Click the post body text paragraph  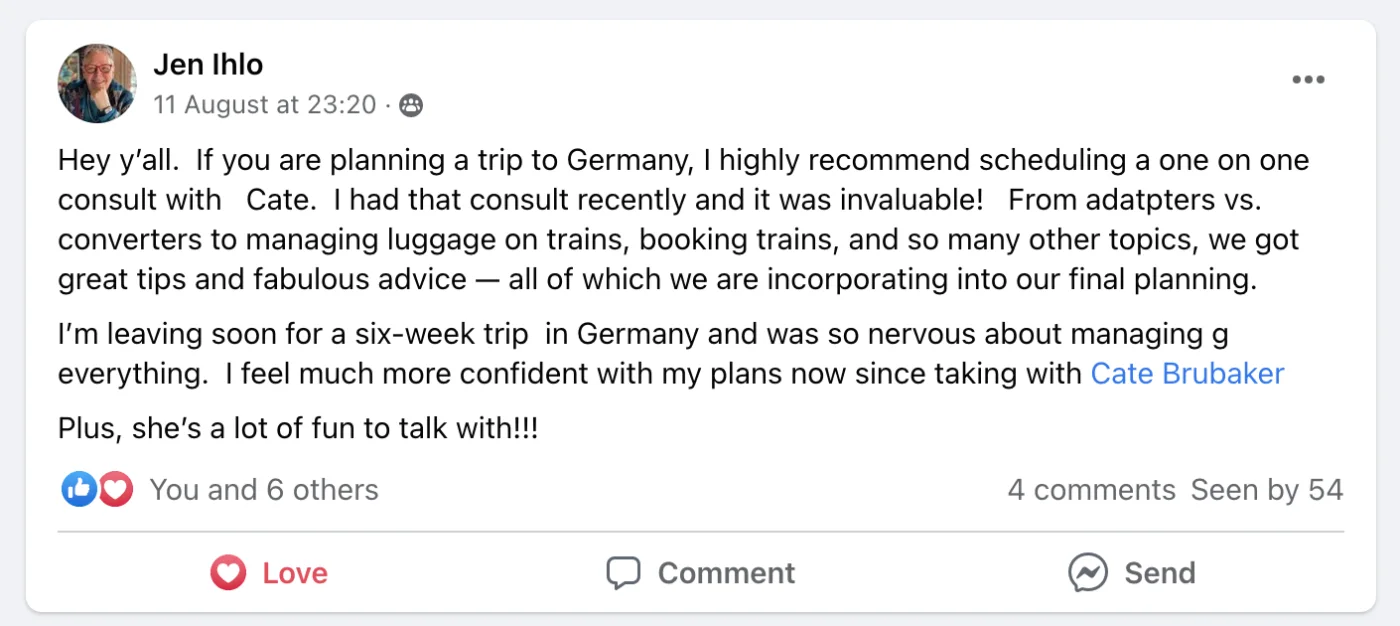pyautogui.click(x=684, y=220)
